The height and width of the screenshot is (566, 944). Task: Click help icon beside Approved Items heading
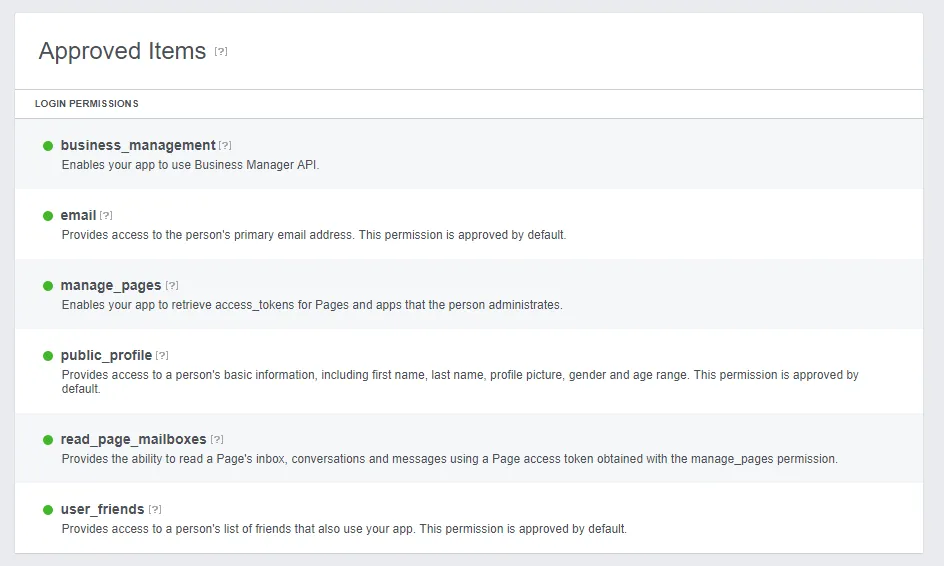221,52
